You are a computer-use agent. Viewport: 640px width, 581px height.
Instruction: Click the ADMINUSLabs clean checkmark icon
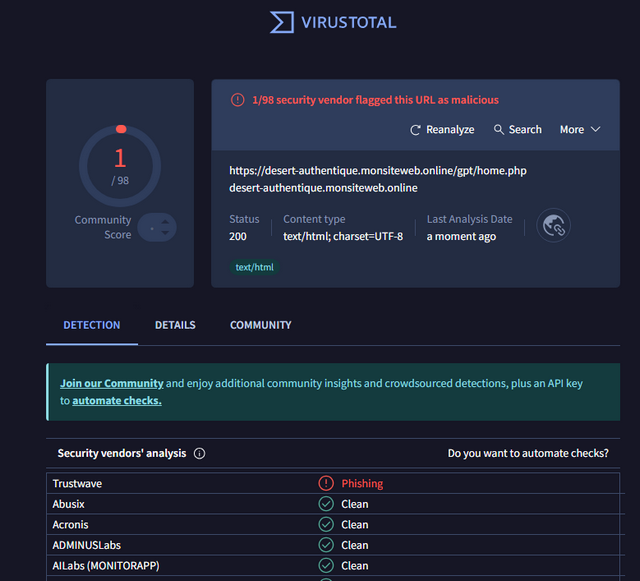[326, 545]
